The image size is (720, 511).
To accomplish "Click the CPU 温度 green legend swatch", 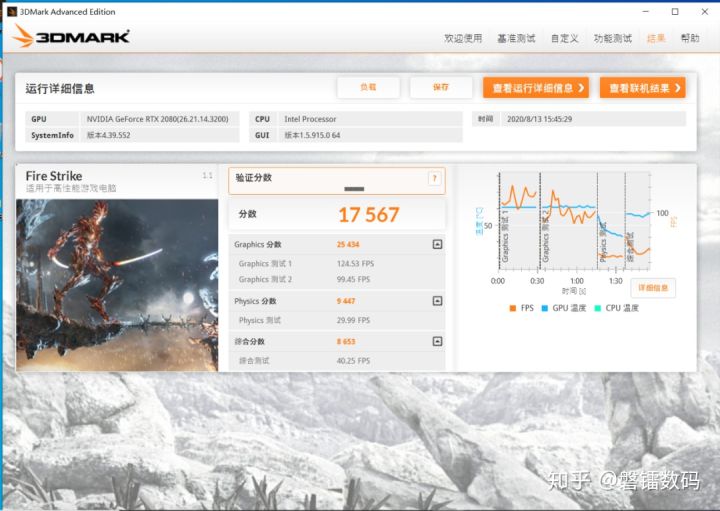I will (598, 308).
